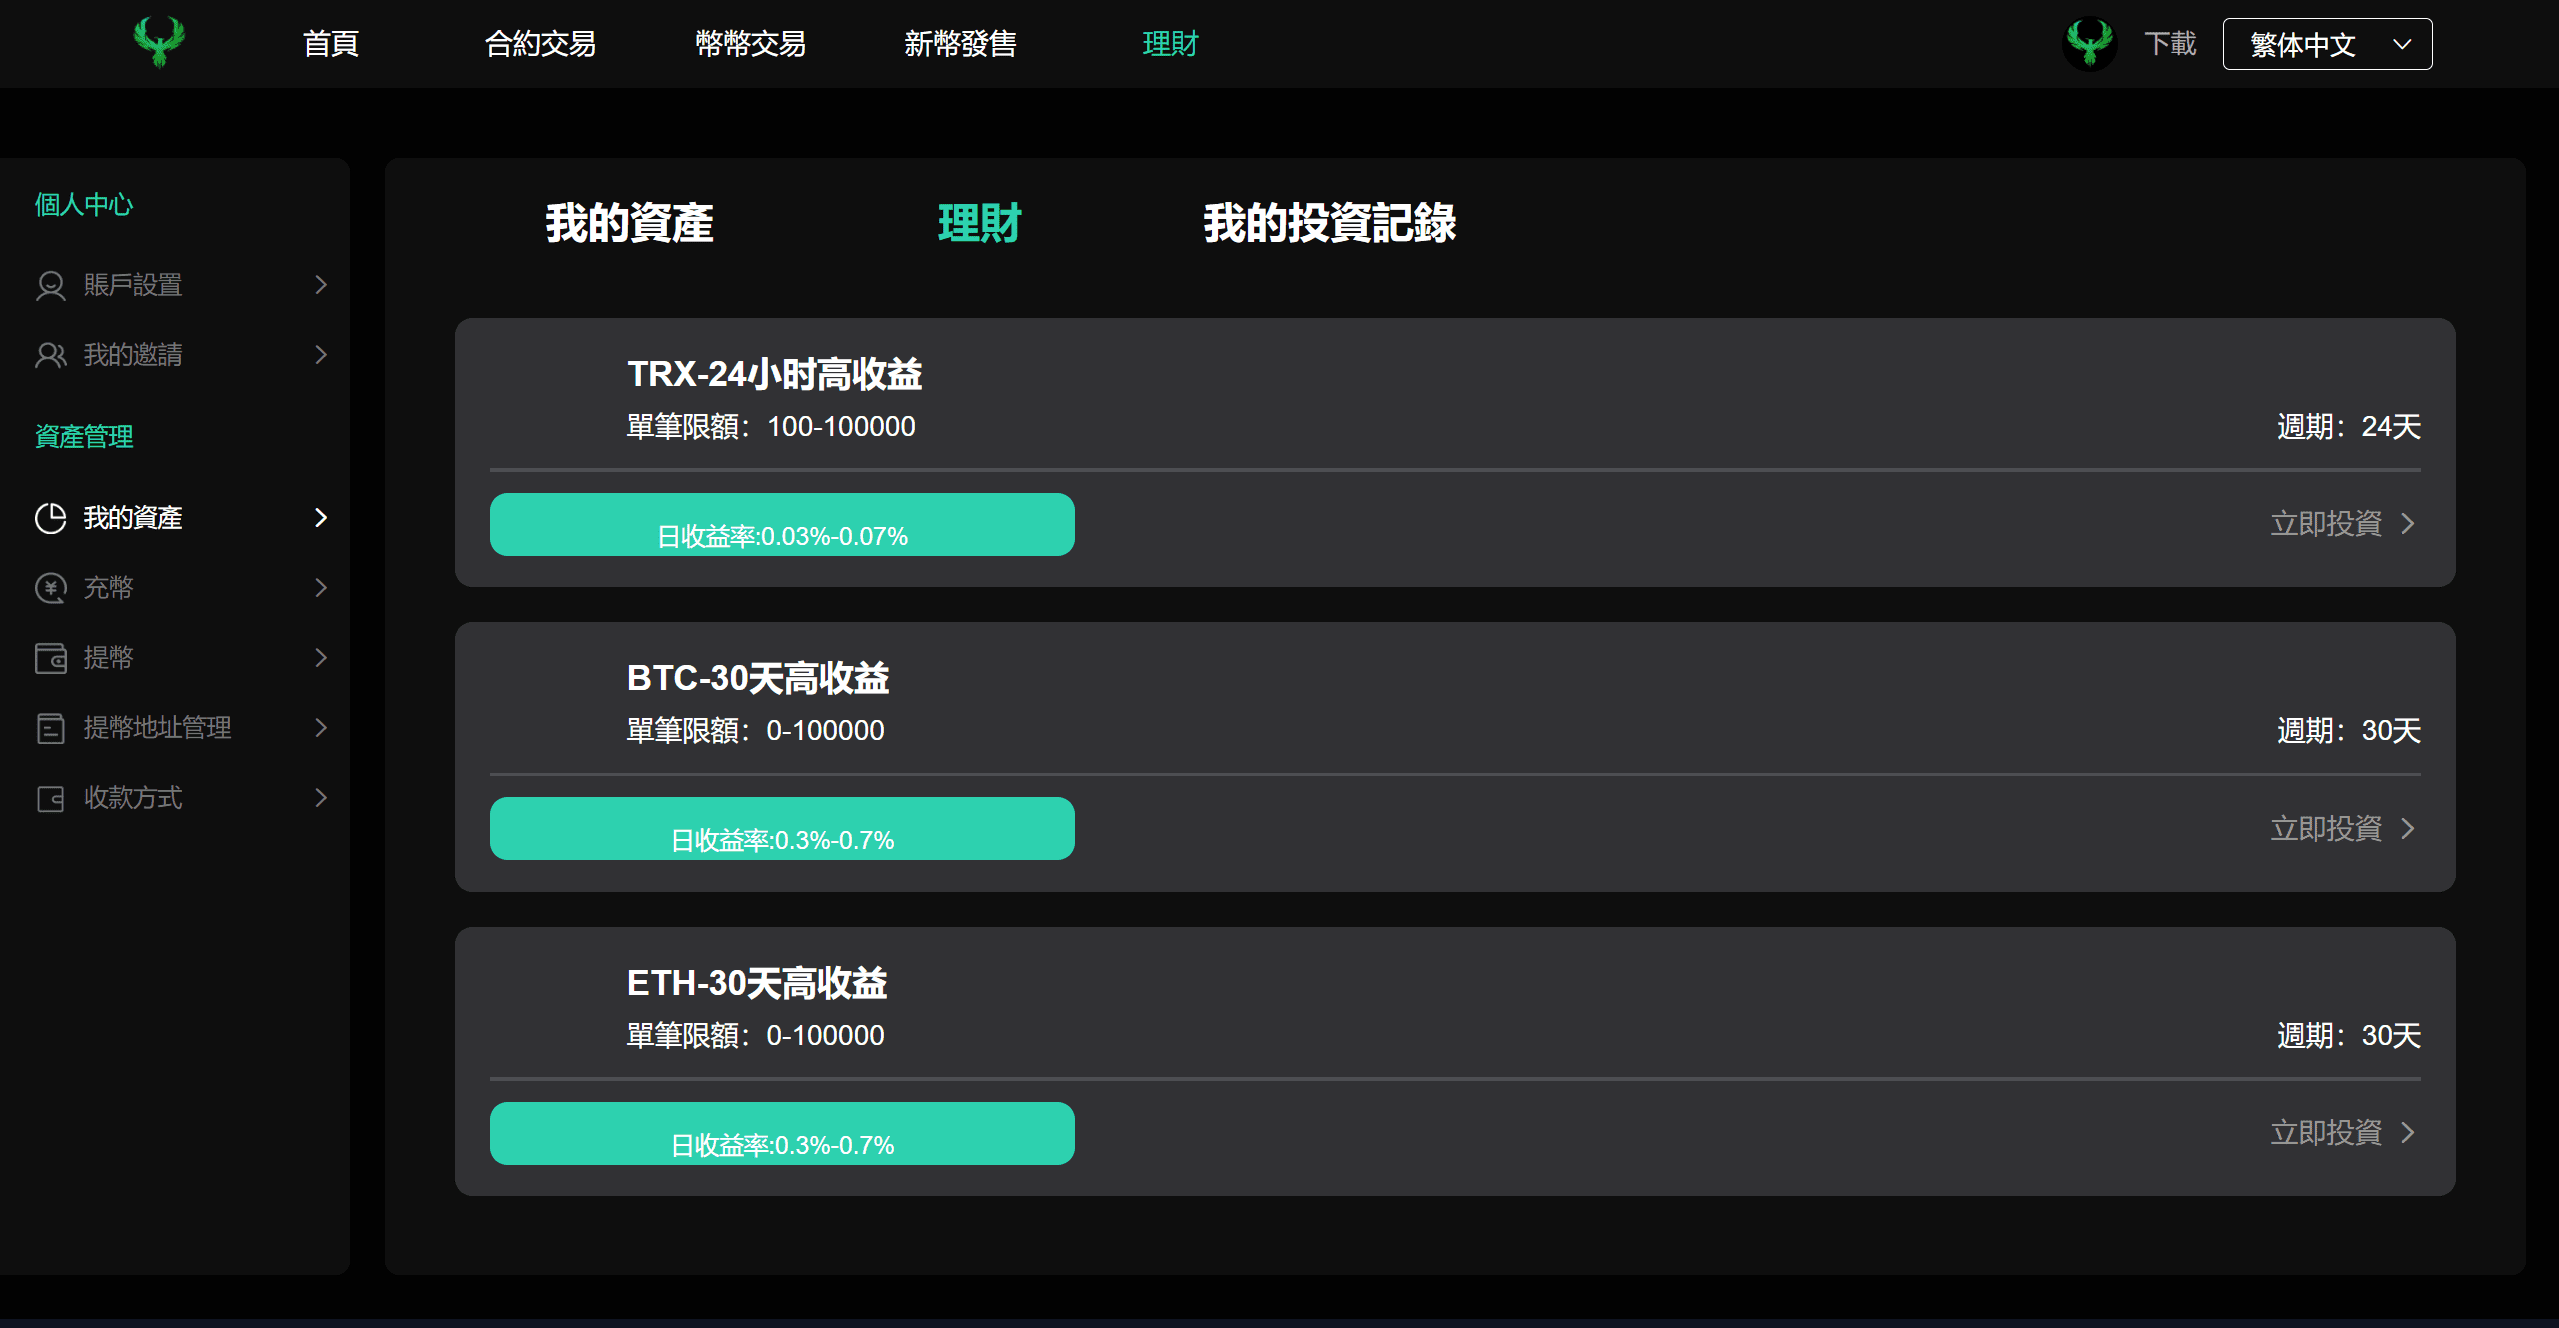The width and height of the screenshot is (2559, 1328).
Task: Click the 提幣地址管理 address management icon
Action: point(50,728)
